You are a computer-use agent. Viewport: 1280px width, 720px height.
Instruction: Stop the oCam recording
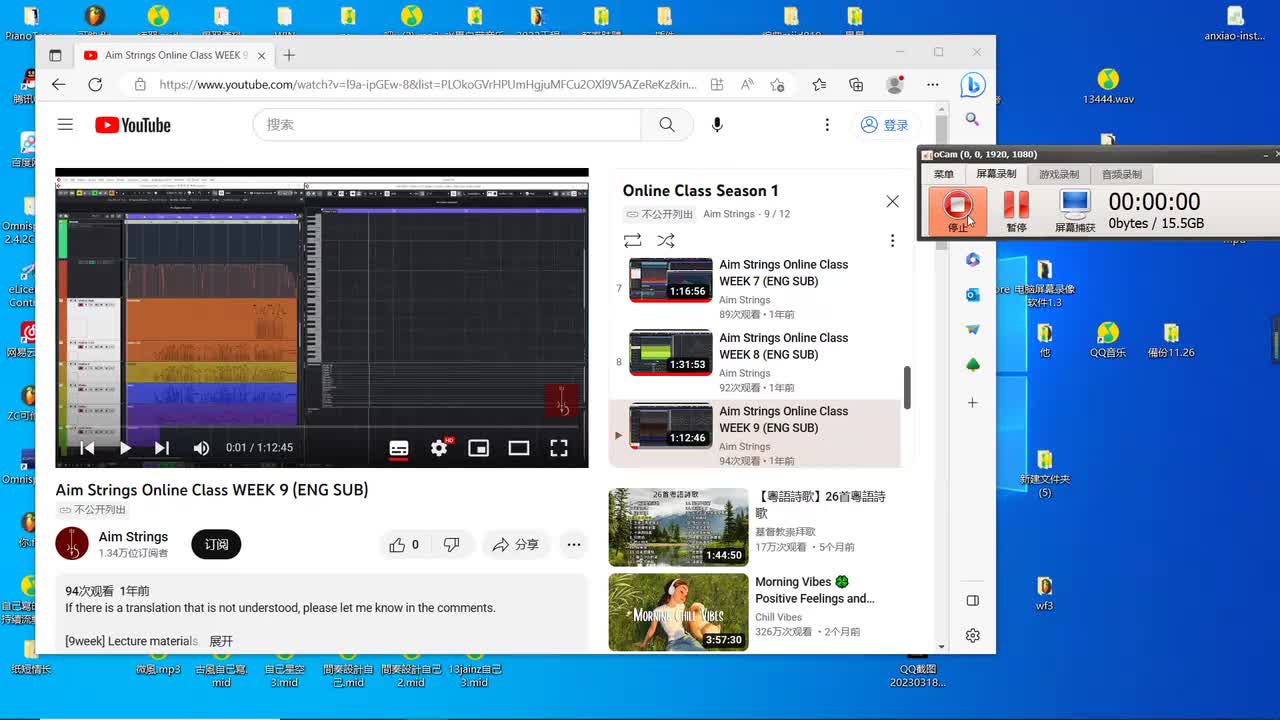958,210
